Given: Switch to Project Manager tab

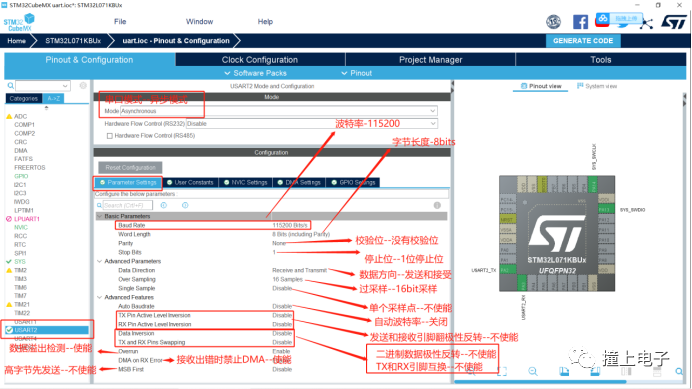Looking at the screenshot, I should point(431,60).
